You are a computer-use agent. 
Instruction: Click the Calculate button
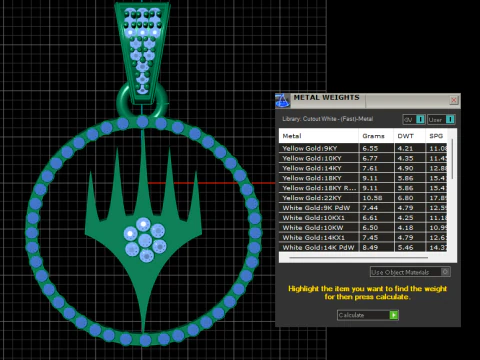coord(368,315)
